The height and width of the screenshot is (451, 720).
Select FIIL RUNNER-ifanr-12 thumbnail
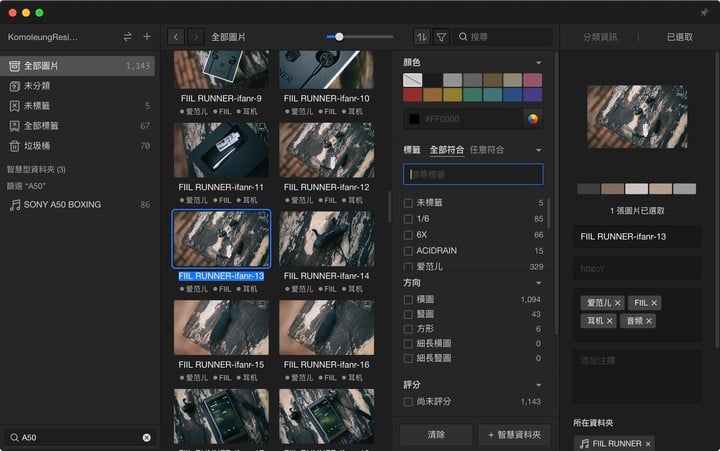[x=326, y=150]
